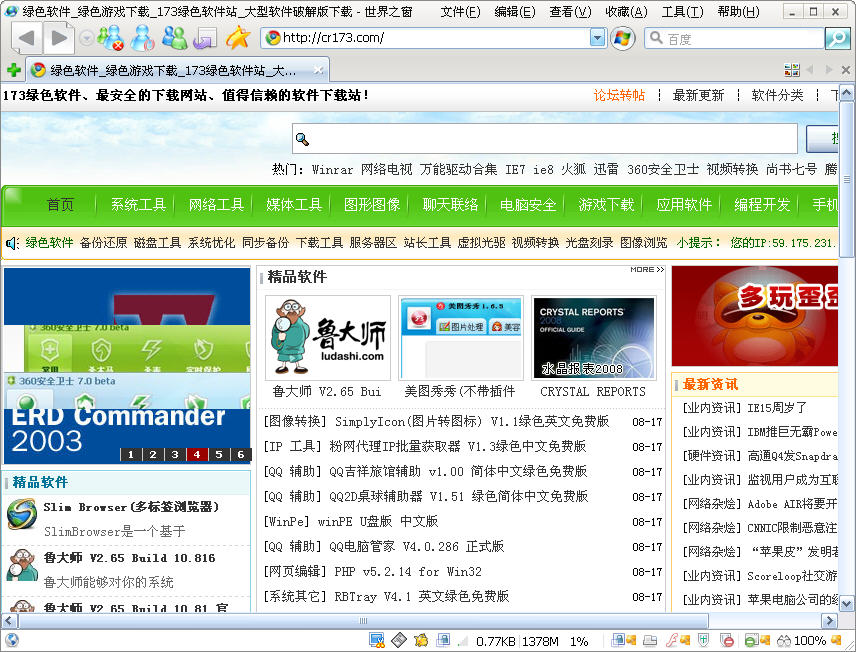Open the 文件(F) menu
The height and width of the screenshot is (652, 856).
pos(461,11)
